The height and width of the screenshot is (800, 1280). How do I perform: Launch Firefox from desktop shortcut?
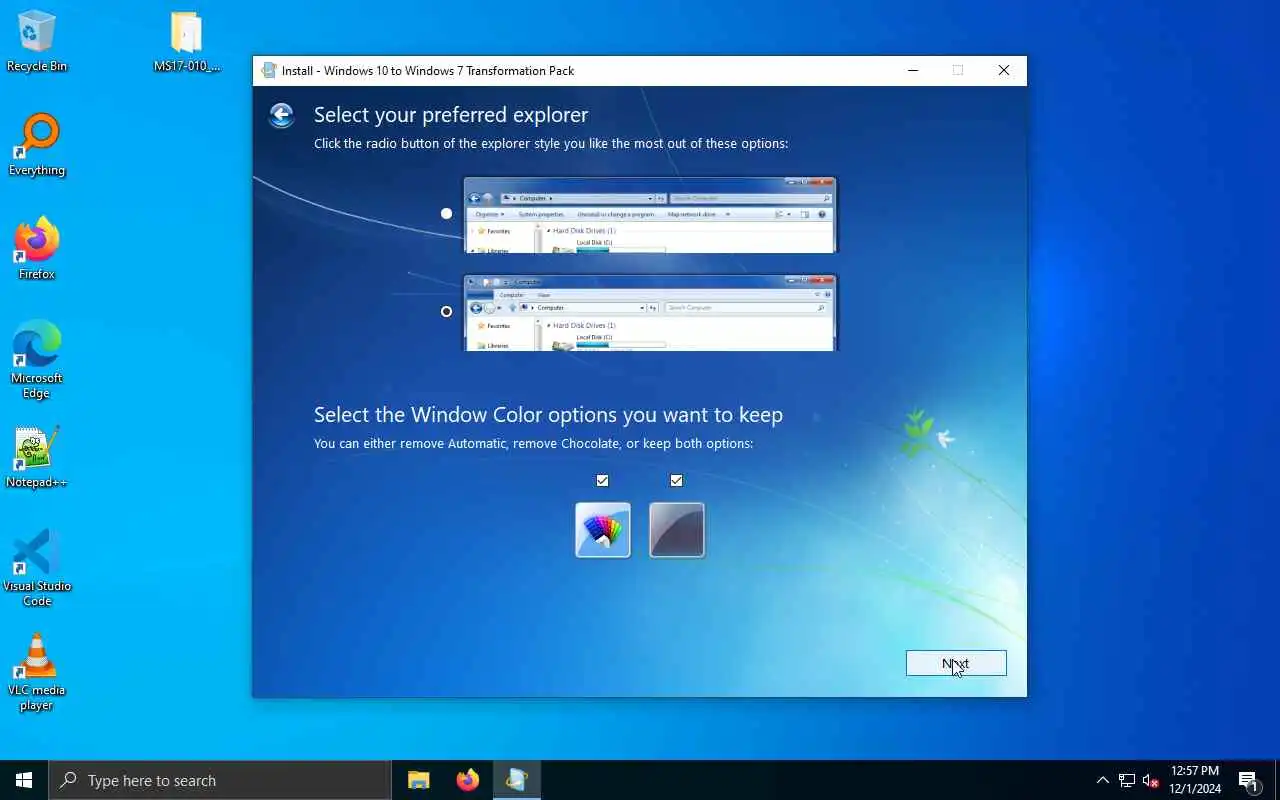(37, 250)
